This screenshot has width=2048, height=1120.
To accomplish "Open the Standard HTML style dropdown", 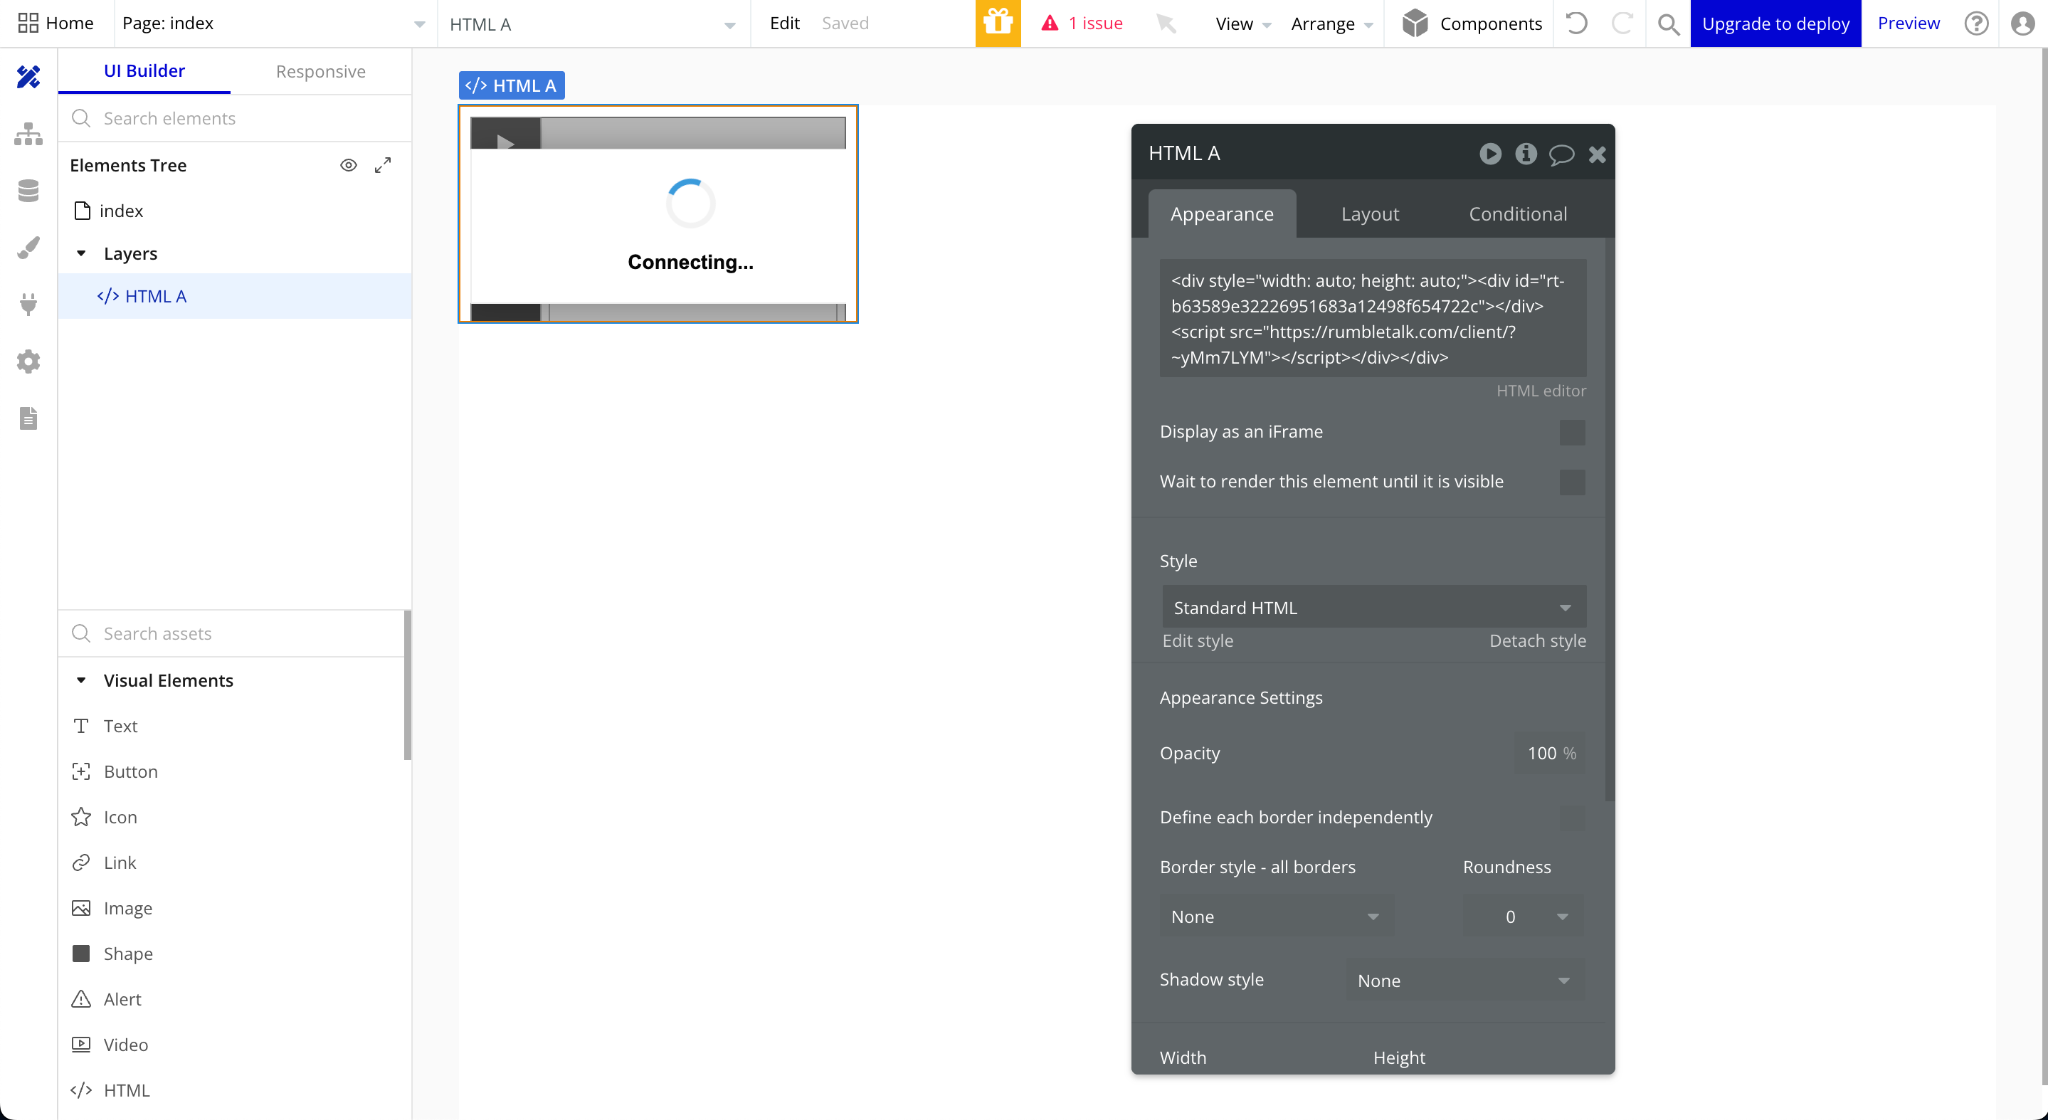I will click(1373, 608).
